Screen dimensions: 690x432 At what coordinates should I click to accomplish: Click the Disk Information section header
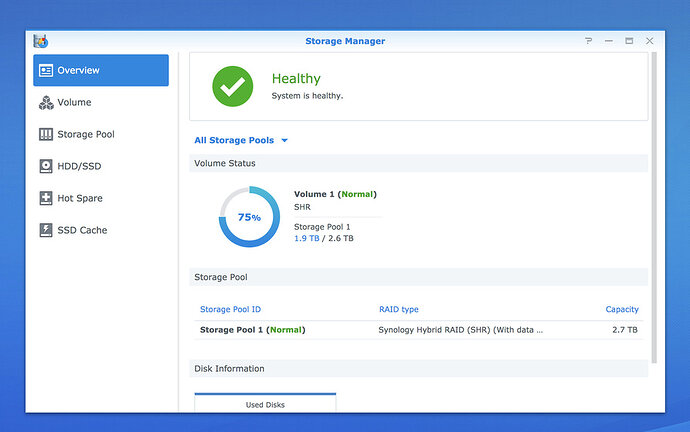[x=418, y=369]
